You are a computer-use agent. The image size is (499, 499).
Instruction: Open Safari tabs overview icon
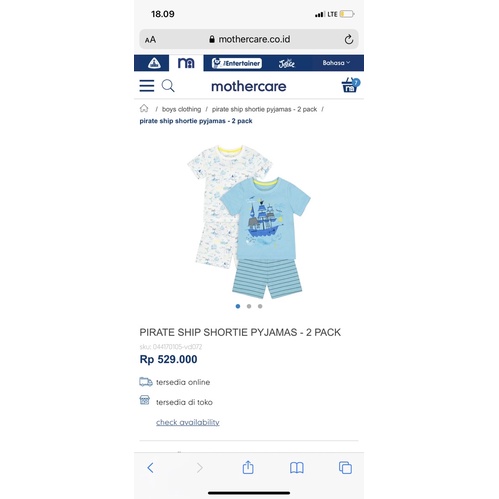click(x=345, y=468)
